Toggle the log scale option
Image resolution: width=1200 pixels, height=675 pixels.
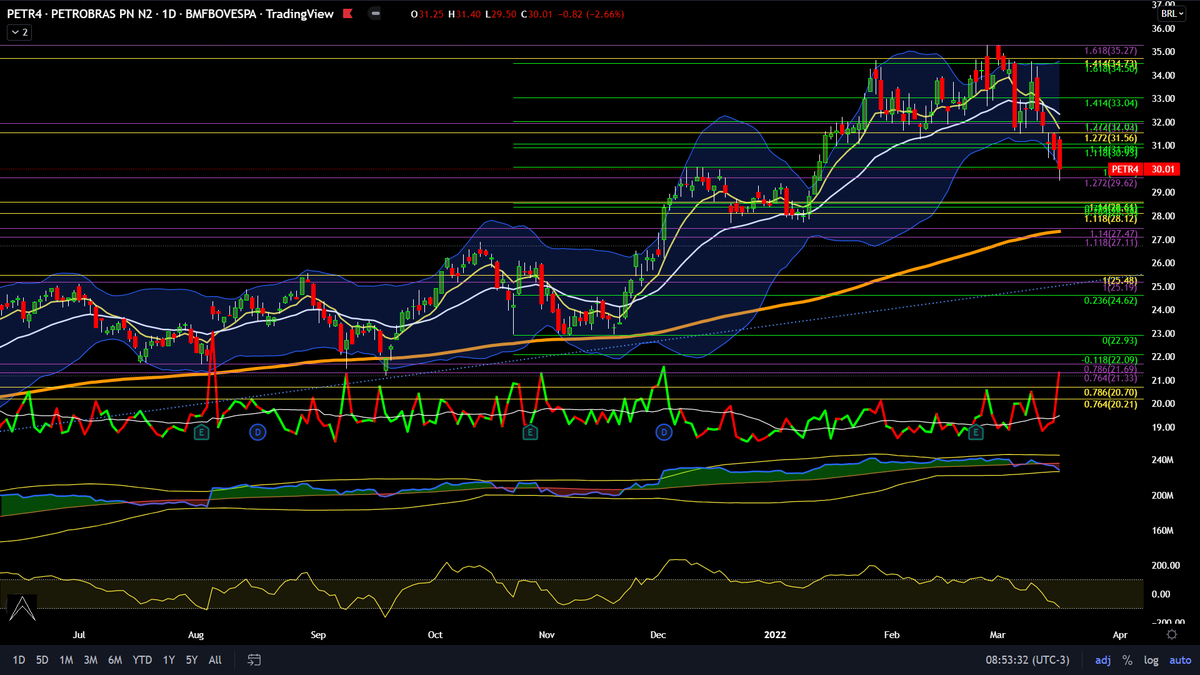(x=1149, y=660)
